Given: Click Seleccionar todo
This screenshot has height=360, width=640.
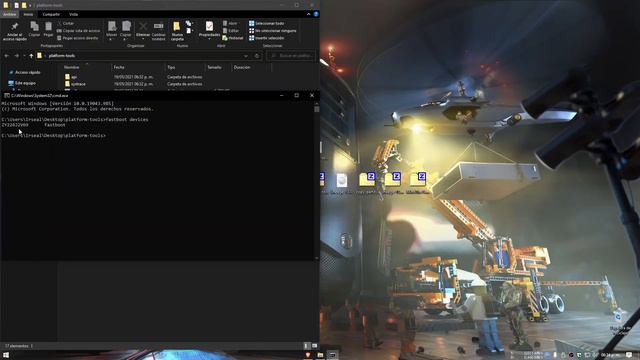Looking at the screenshot, I should [267, 23].
